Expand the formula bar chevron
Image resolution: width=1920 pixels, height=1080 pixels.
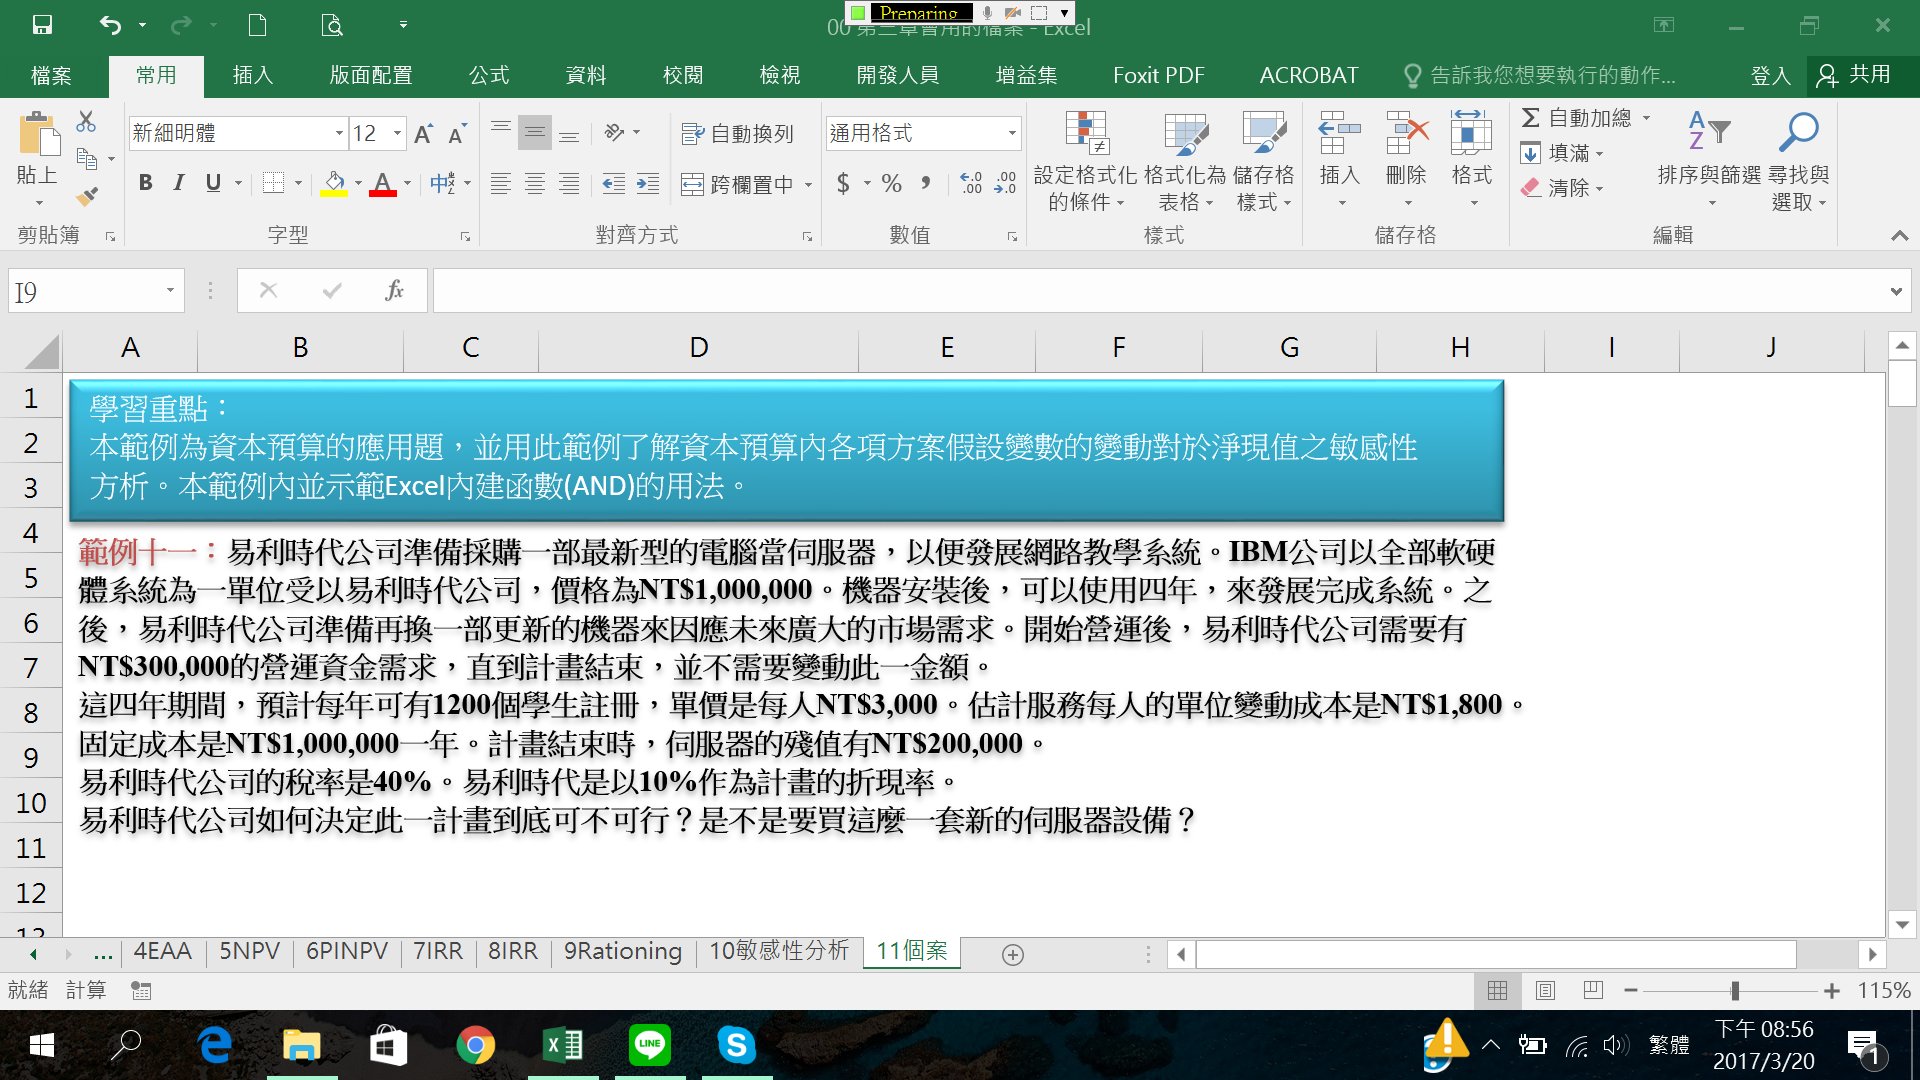click(x=1896, y=292)
